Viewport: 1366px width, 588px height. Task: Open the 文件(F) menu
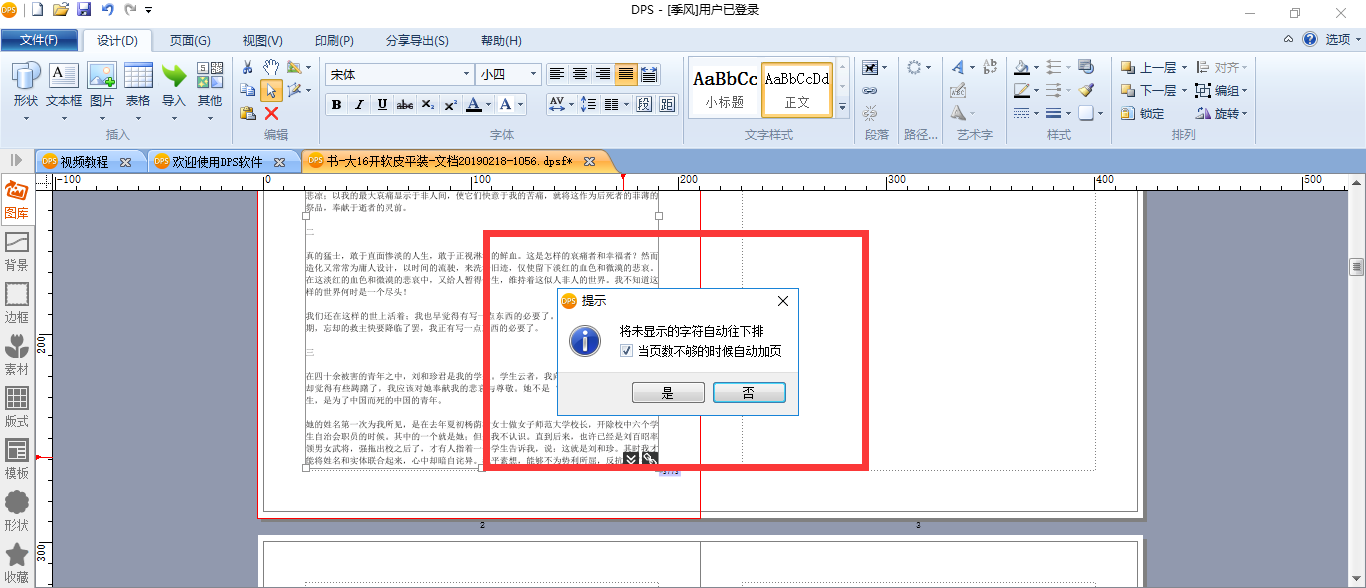pos(39,40)
